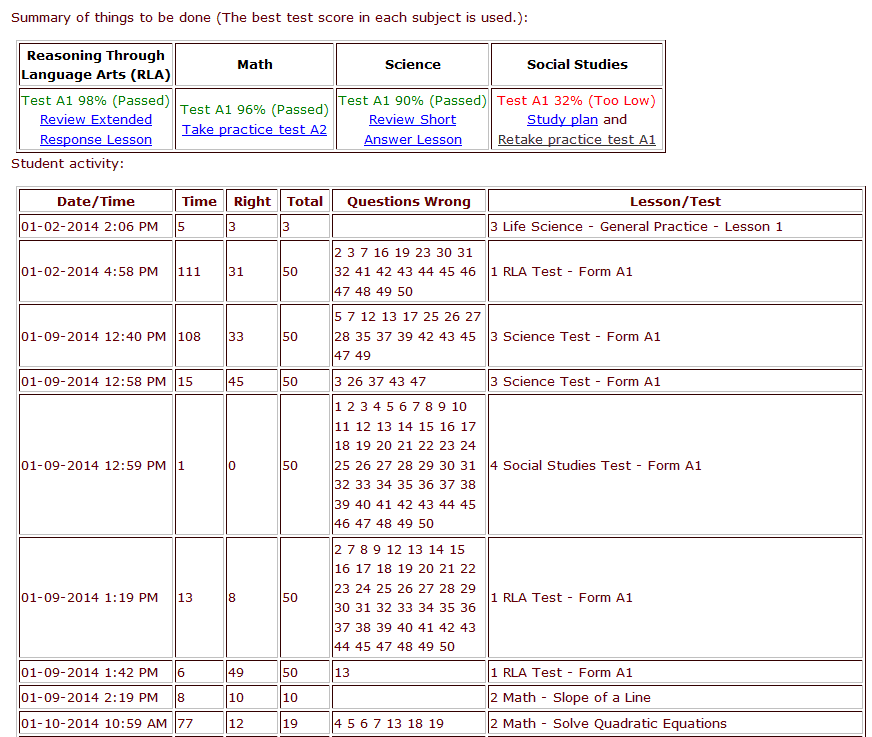This screenshot has height=737, width=872.
Task: Click the Questions Wrong column header
Action: [x=409, y=201]
